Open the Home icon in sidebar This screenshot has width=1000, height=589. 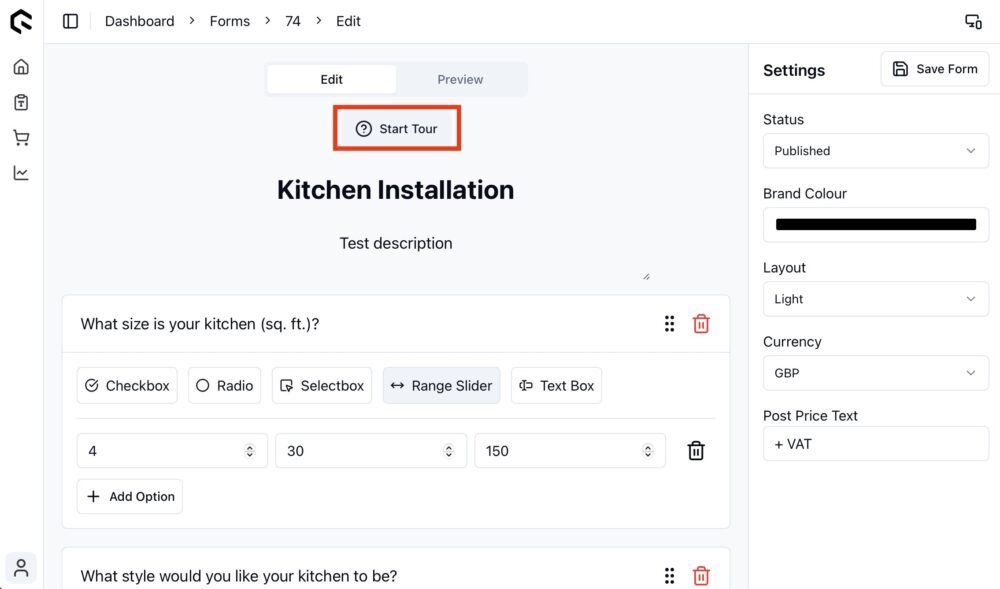tap(21, 67)
